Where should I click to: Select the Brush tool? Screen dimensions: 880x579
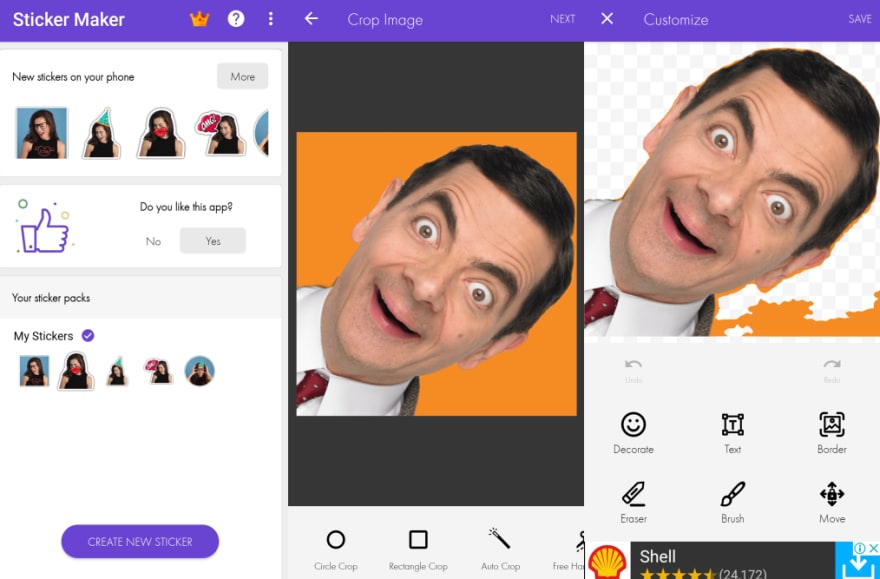pyautogui.click(x=732, y=502)
